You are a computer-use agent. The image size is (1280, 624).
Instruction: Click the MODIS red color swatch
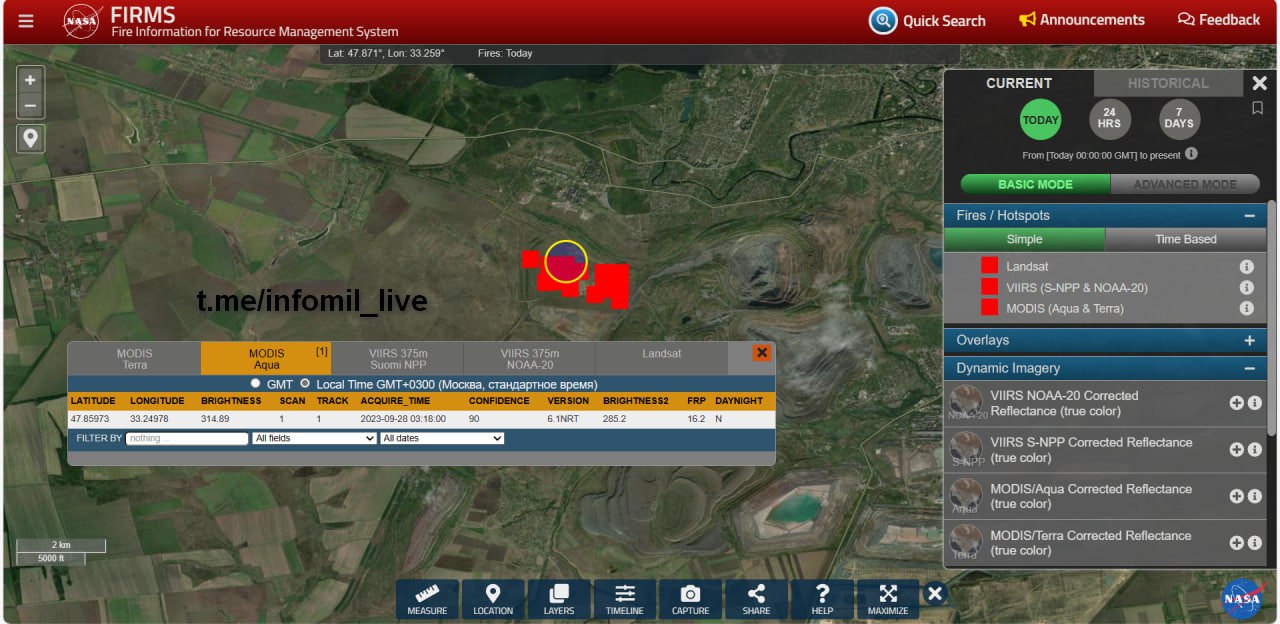pos(989,308)
